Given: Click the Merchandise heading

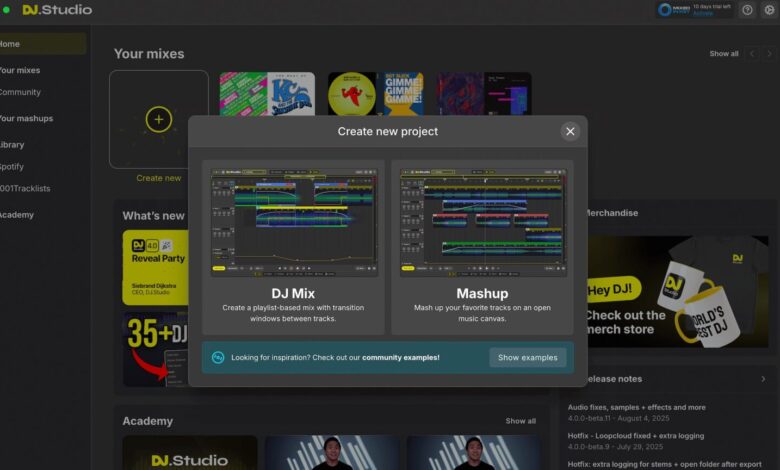Looking at the screenshot, I should [x=613, y=213].
